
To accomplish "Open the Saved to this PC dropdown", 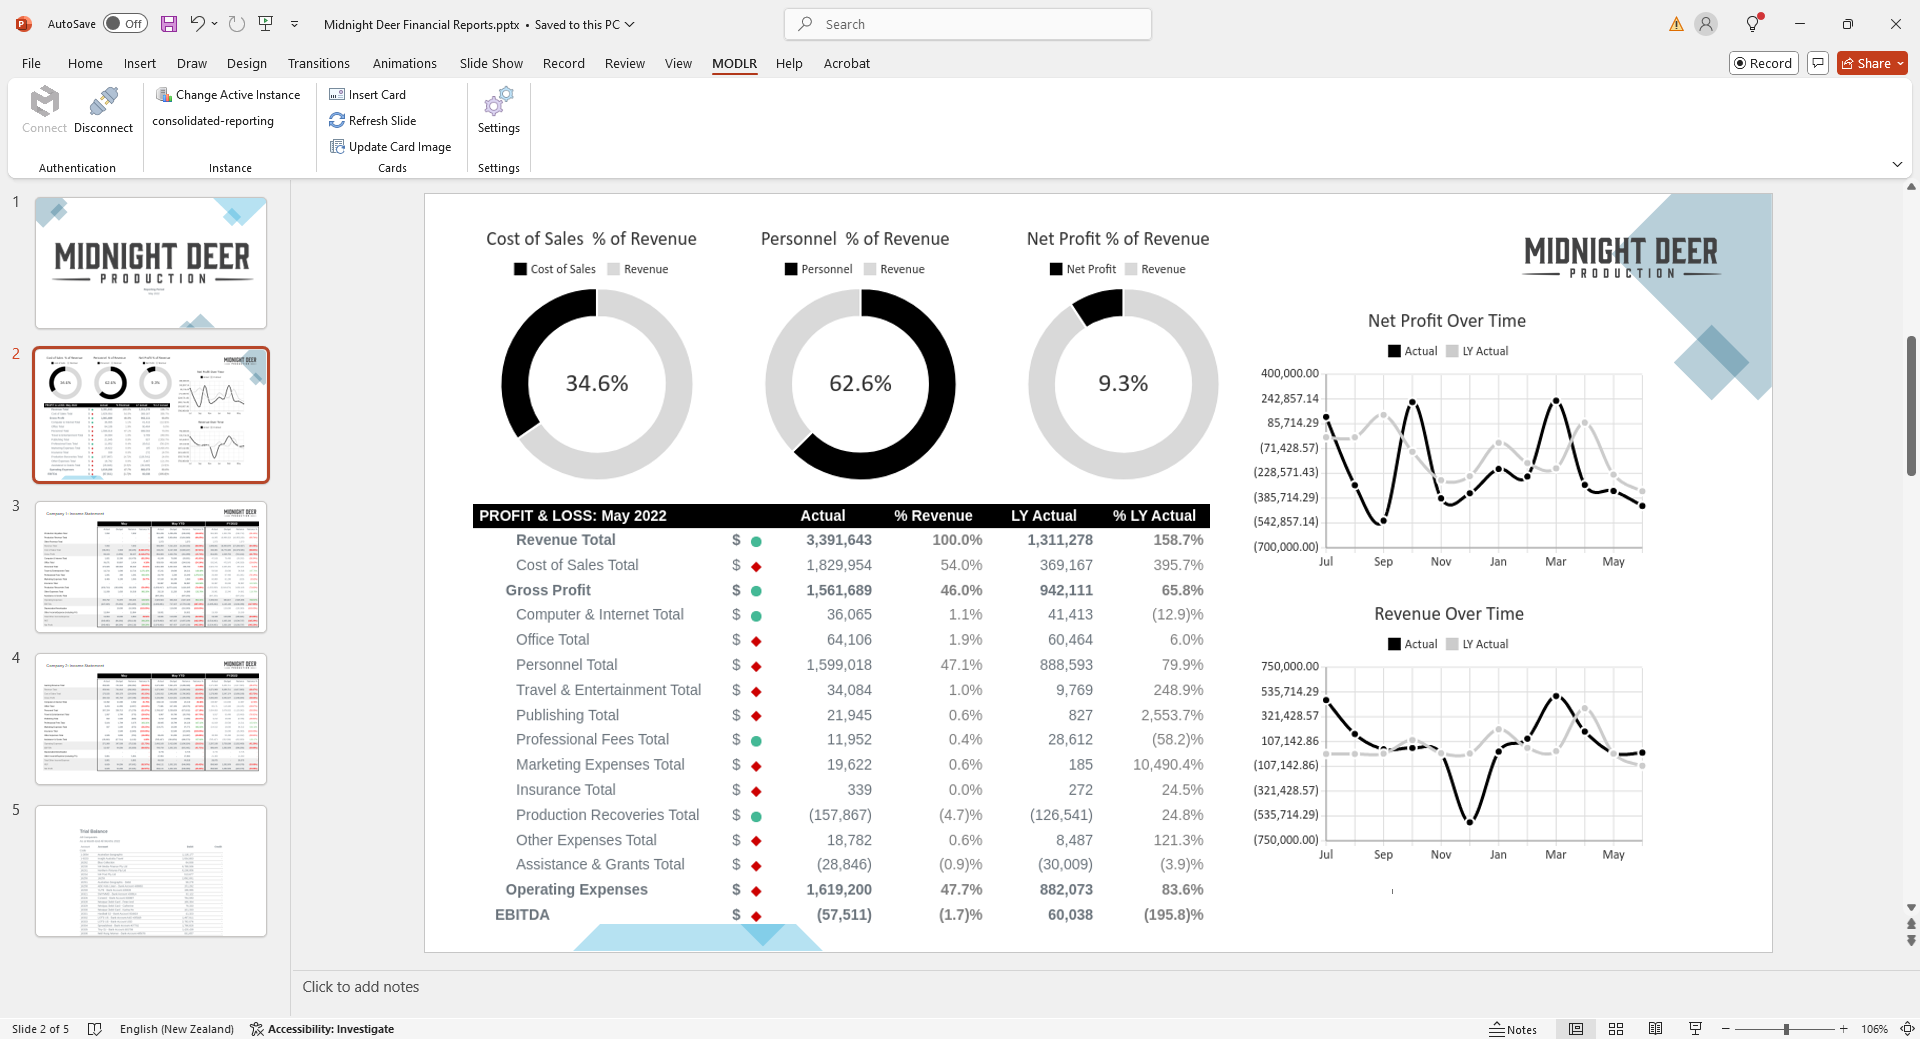I will click(629, 24).
